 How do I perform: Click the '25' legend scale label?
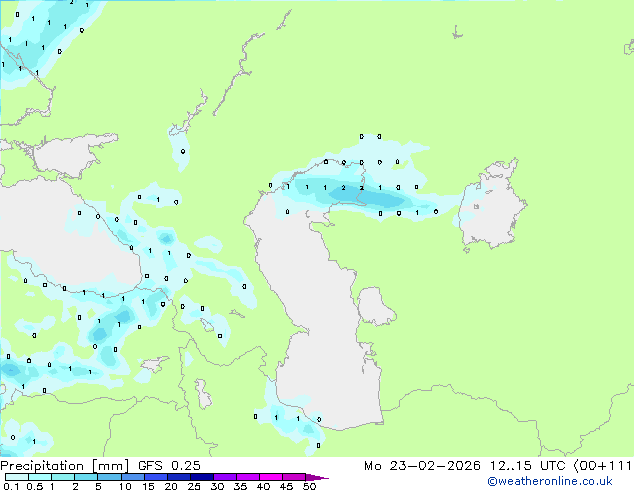pos(194,486)
